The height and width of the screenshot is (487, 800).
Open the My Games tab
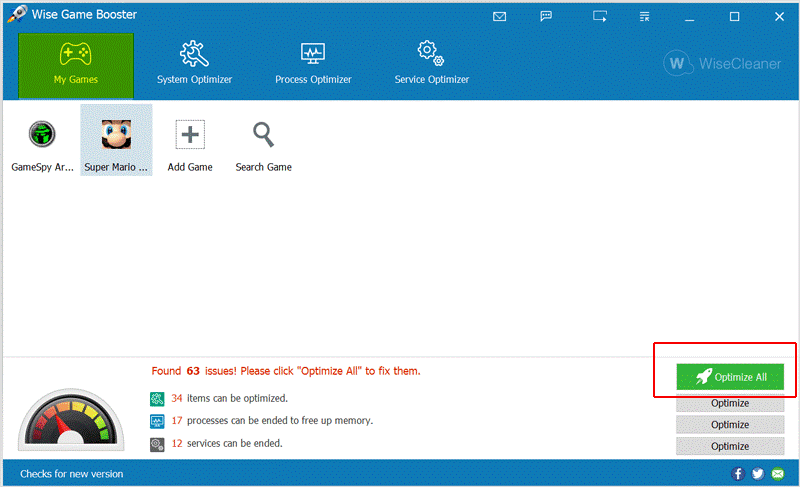(x=76, y=66)
